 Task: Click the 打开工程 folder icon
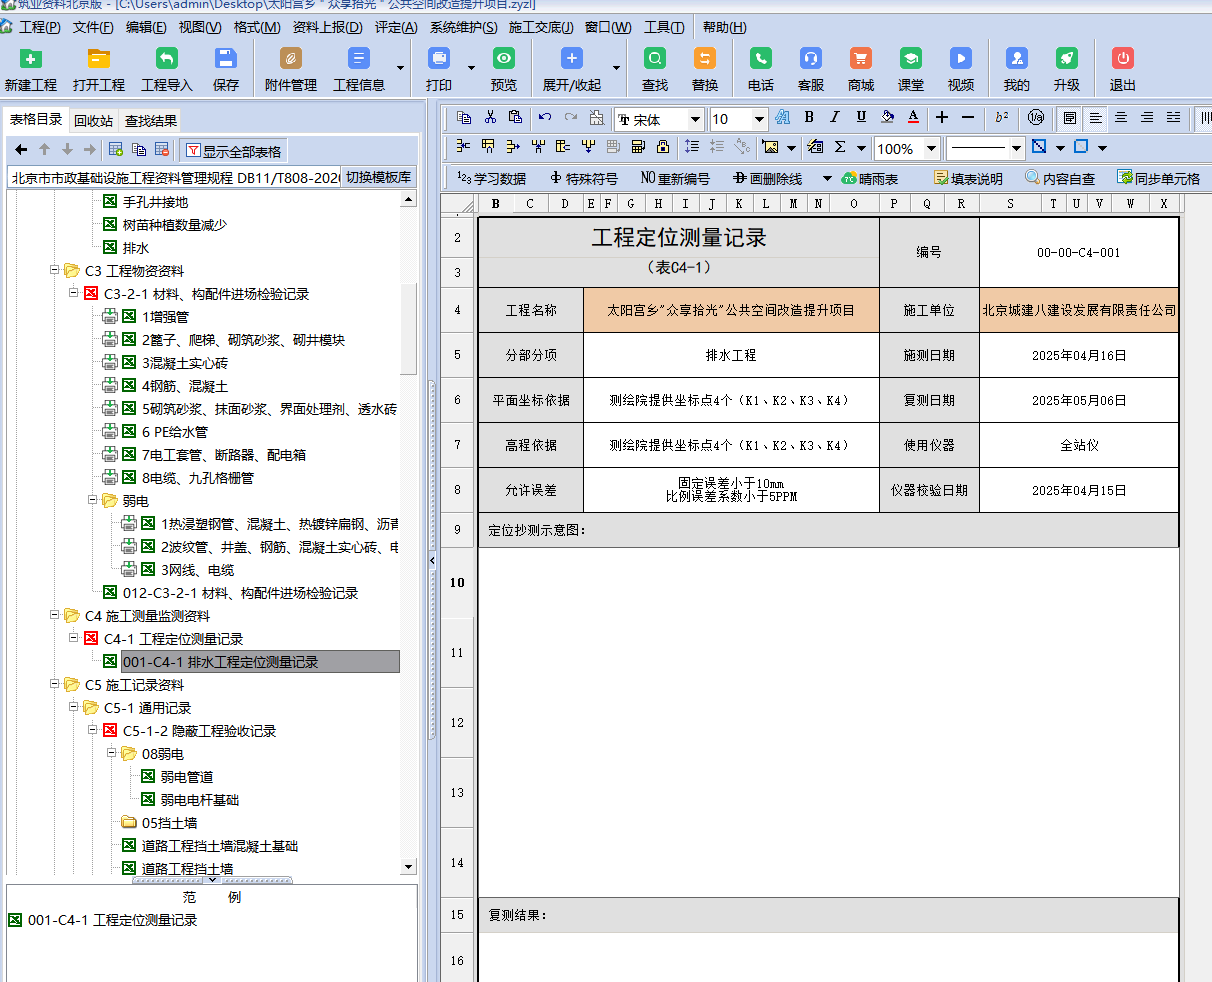[98, 58]
